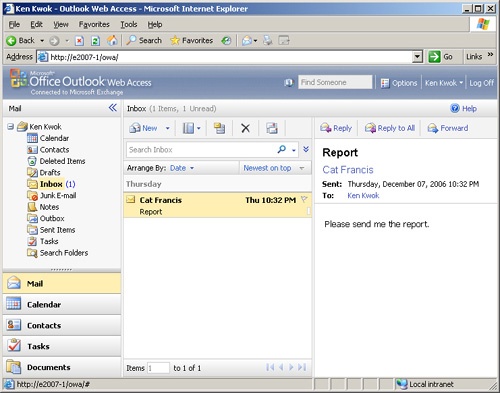The width and height of the screenshot is (500, 393).
Task: Click the view/reading pane layout icon
Action: [189, 128]
